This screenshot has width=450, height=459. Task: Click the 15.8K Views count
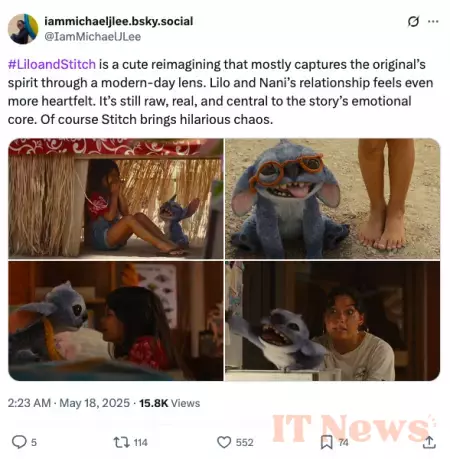tap(170, 403)
